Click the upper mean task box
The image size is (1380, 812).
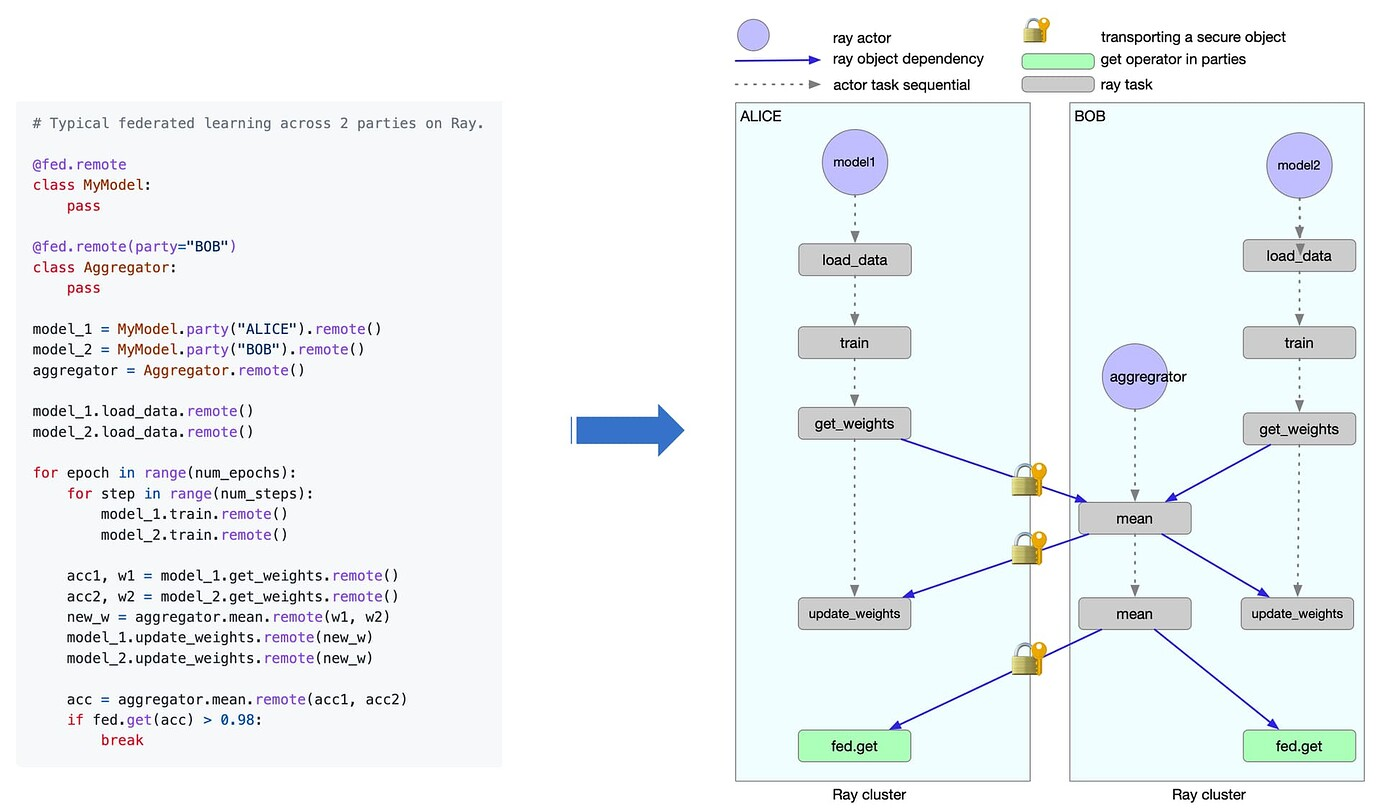1134,518
